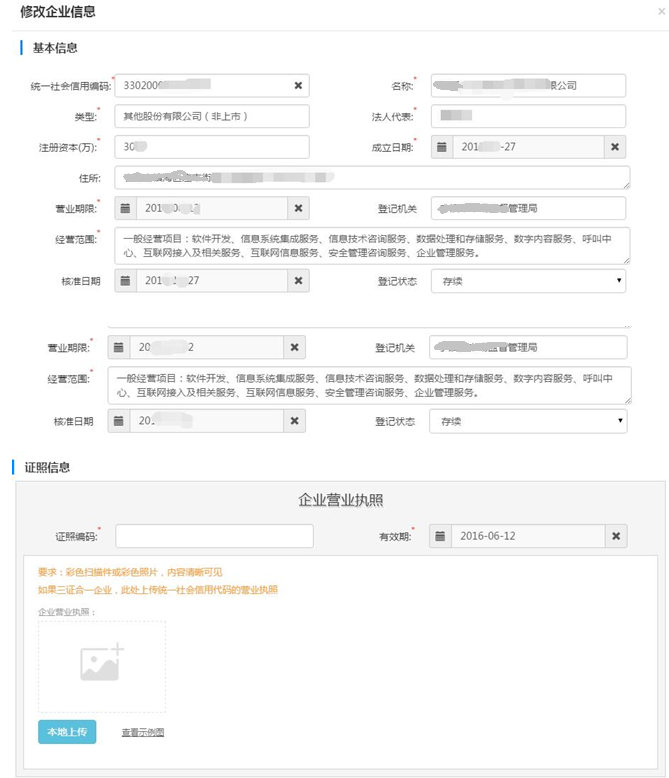This screenshot has width=669, height=778.
Task: Click the 企业营业执照 image upload placeholder
Action: pyautogui.click(x=102, y=666)
